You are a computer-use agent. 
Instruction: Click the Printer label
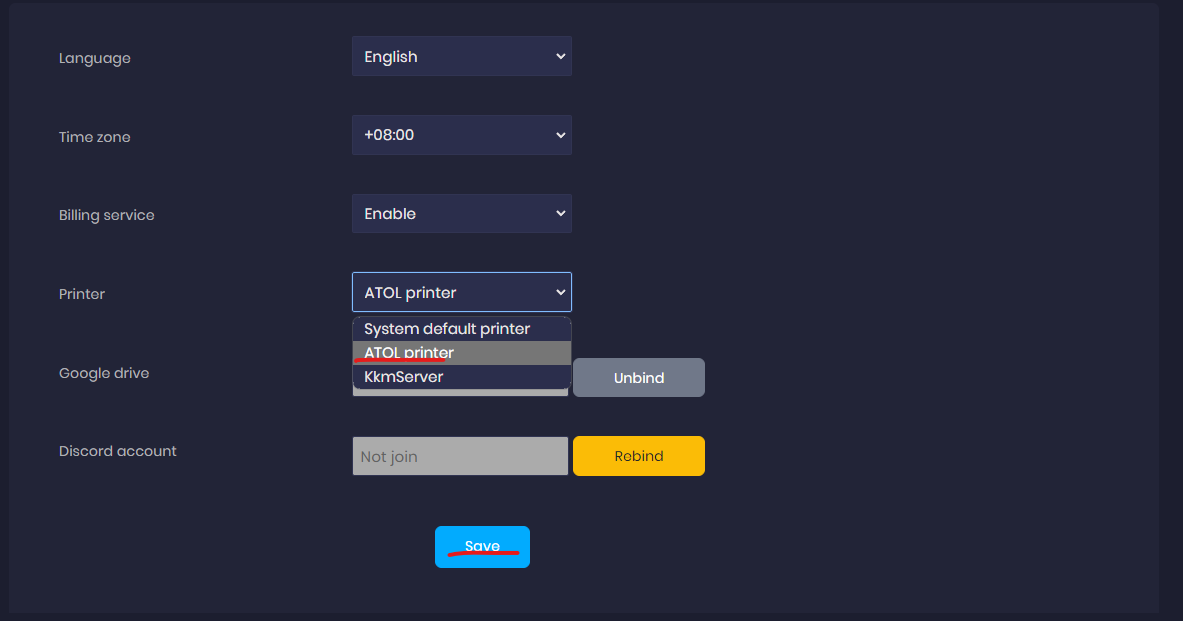point(82,294)
